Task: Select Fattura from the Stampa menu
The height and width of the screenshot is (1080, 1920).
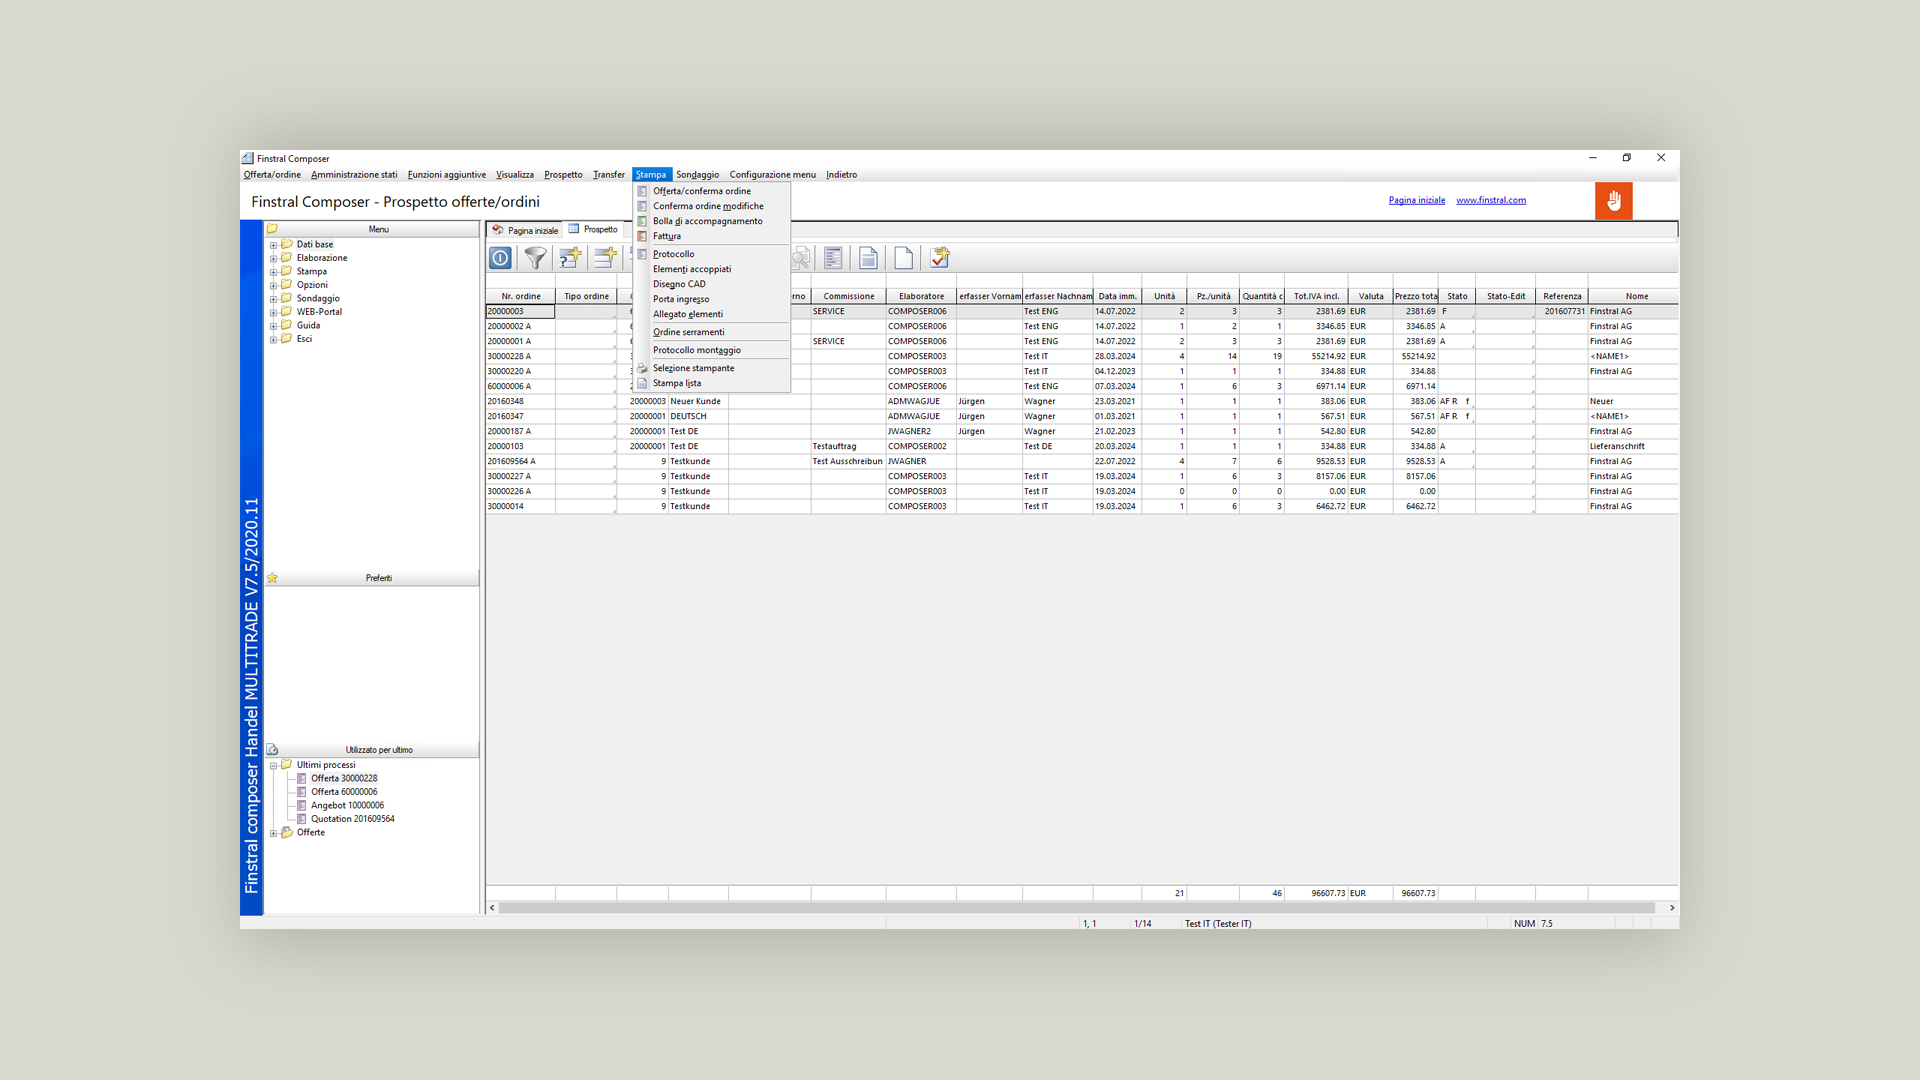Action: (x=666, y=237)
